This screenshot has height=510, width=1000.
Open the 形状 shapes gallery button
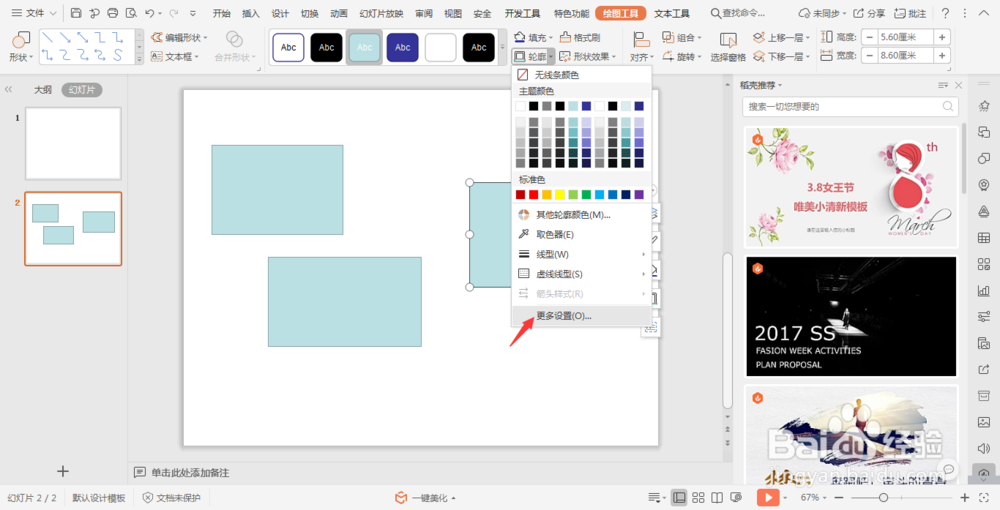[x=20, y=48]
